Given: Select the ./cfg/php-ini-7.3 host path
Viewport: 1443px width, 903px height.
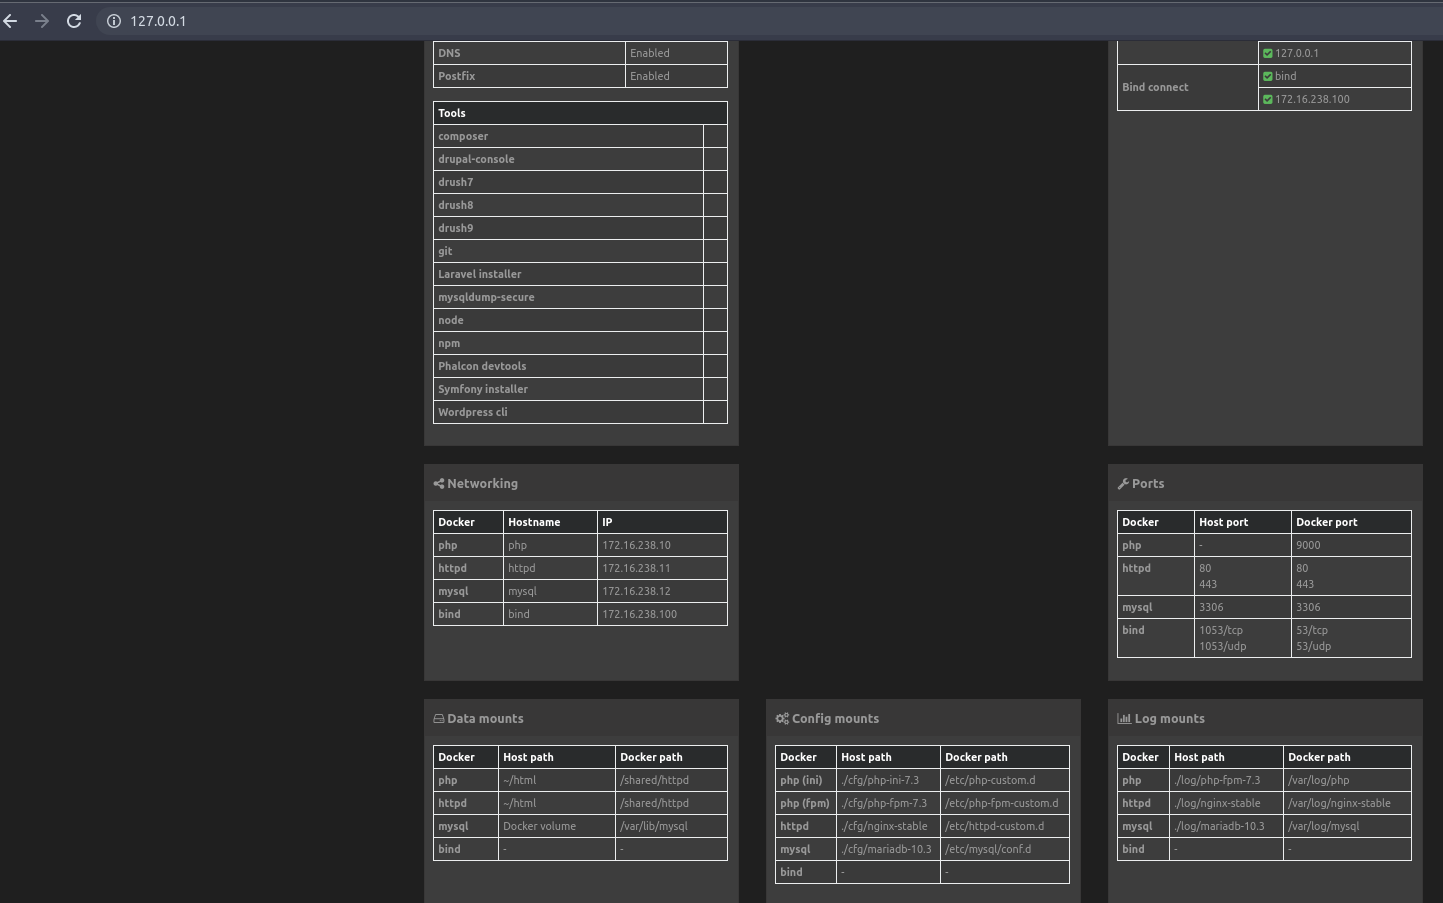Looking at the screenshot, I should [x=880, y=780].
